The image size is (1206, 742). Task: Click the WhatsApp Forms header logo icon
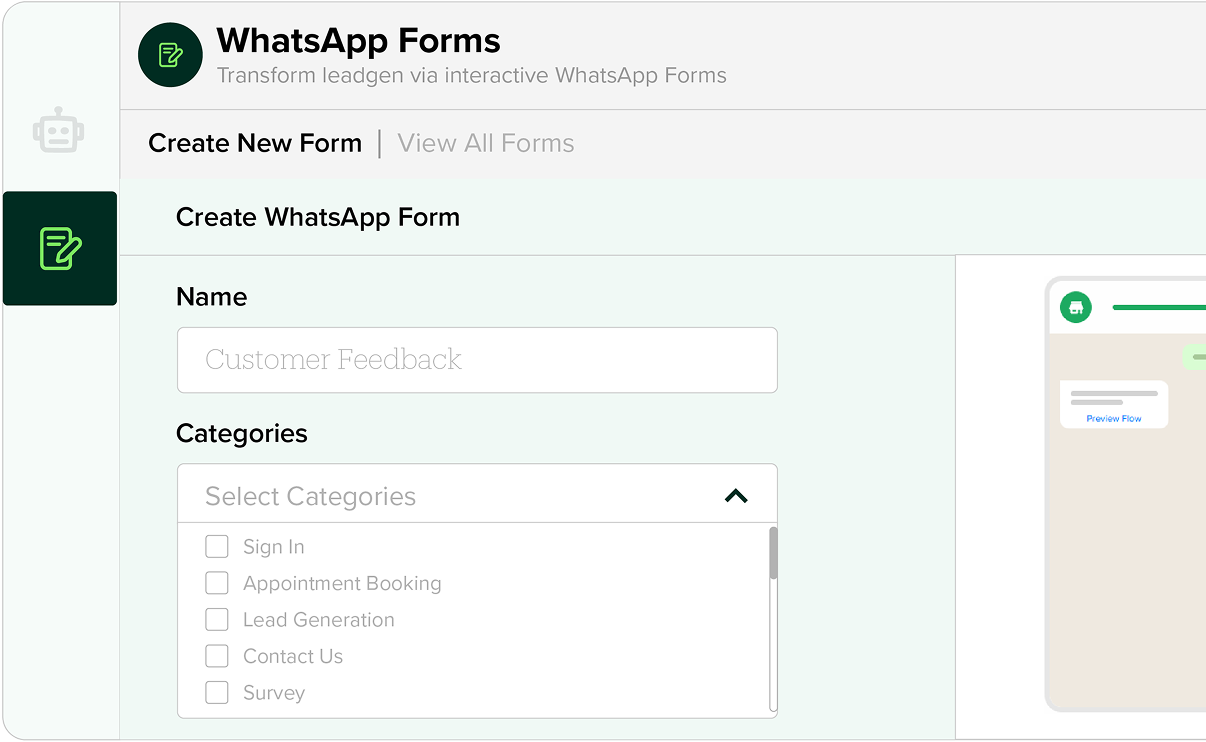[x=171, y=55]
